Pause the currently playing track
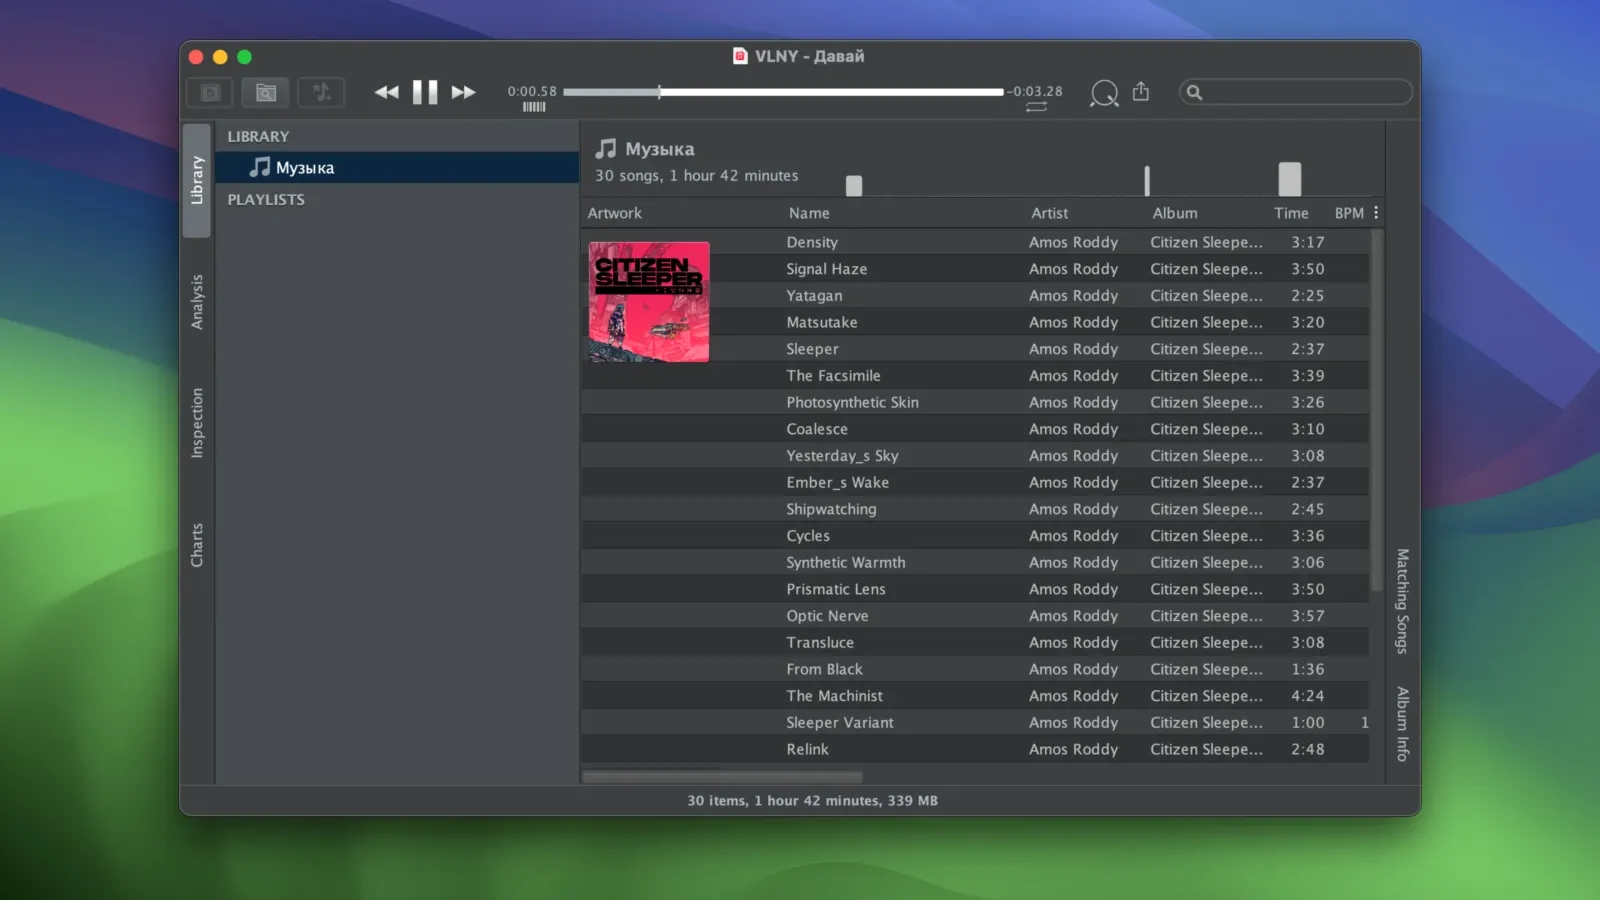 [424, 91]
